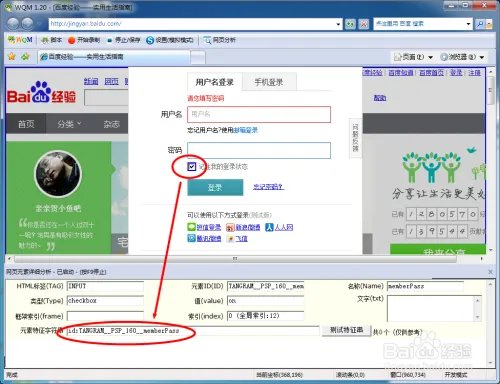Click the 测试特征串 test button
The height and width of the screenshot is (384, 500).
pos(346,330)
